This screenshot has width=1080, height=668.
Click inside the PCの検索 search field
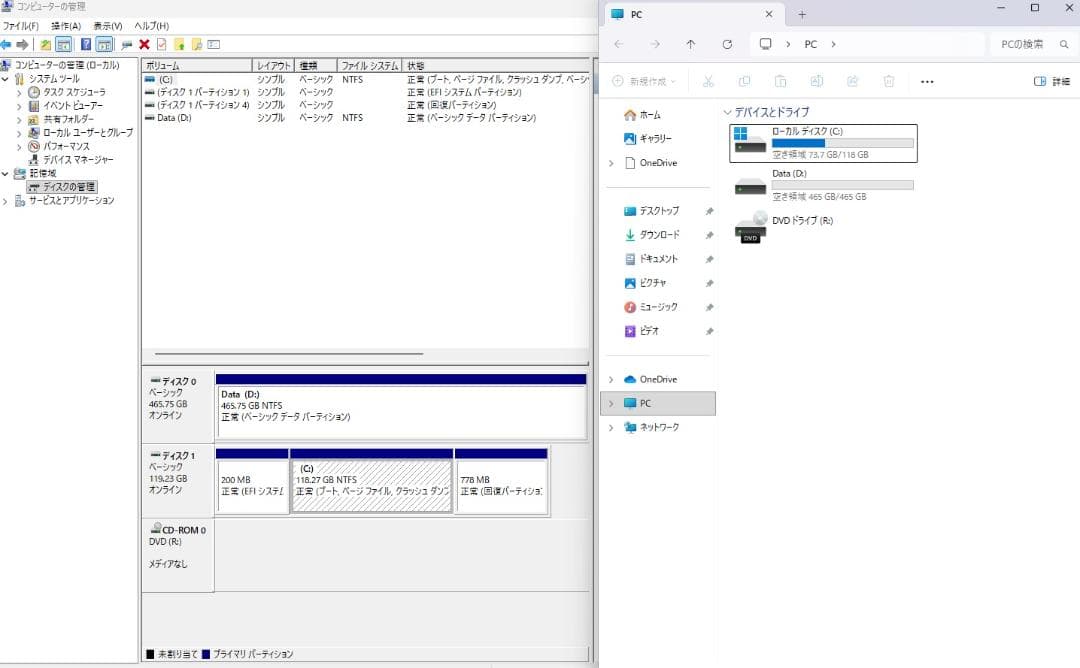pyautogui.click(x=1022, y=44)
